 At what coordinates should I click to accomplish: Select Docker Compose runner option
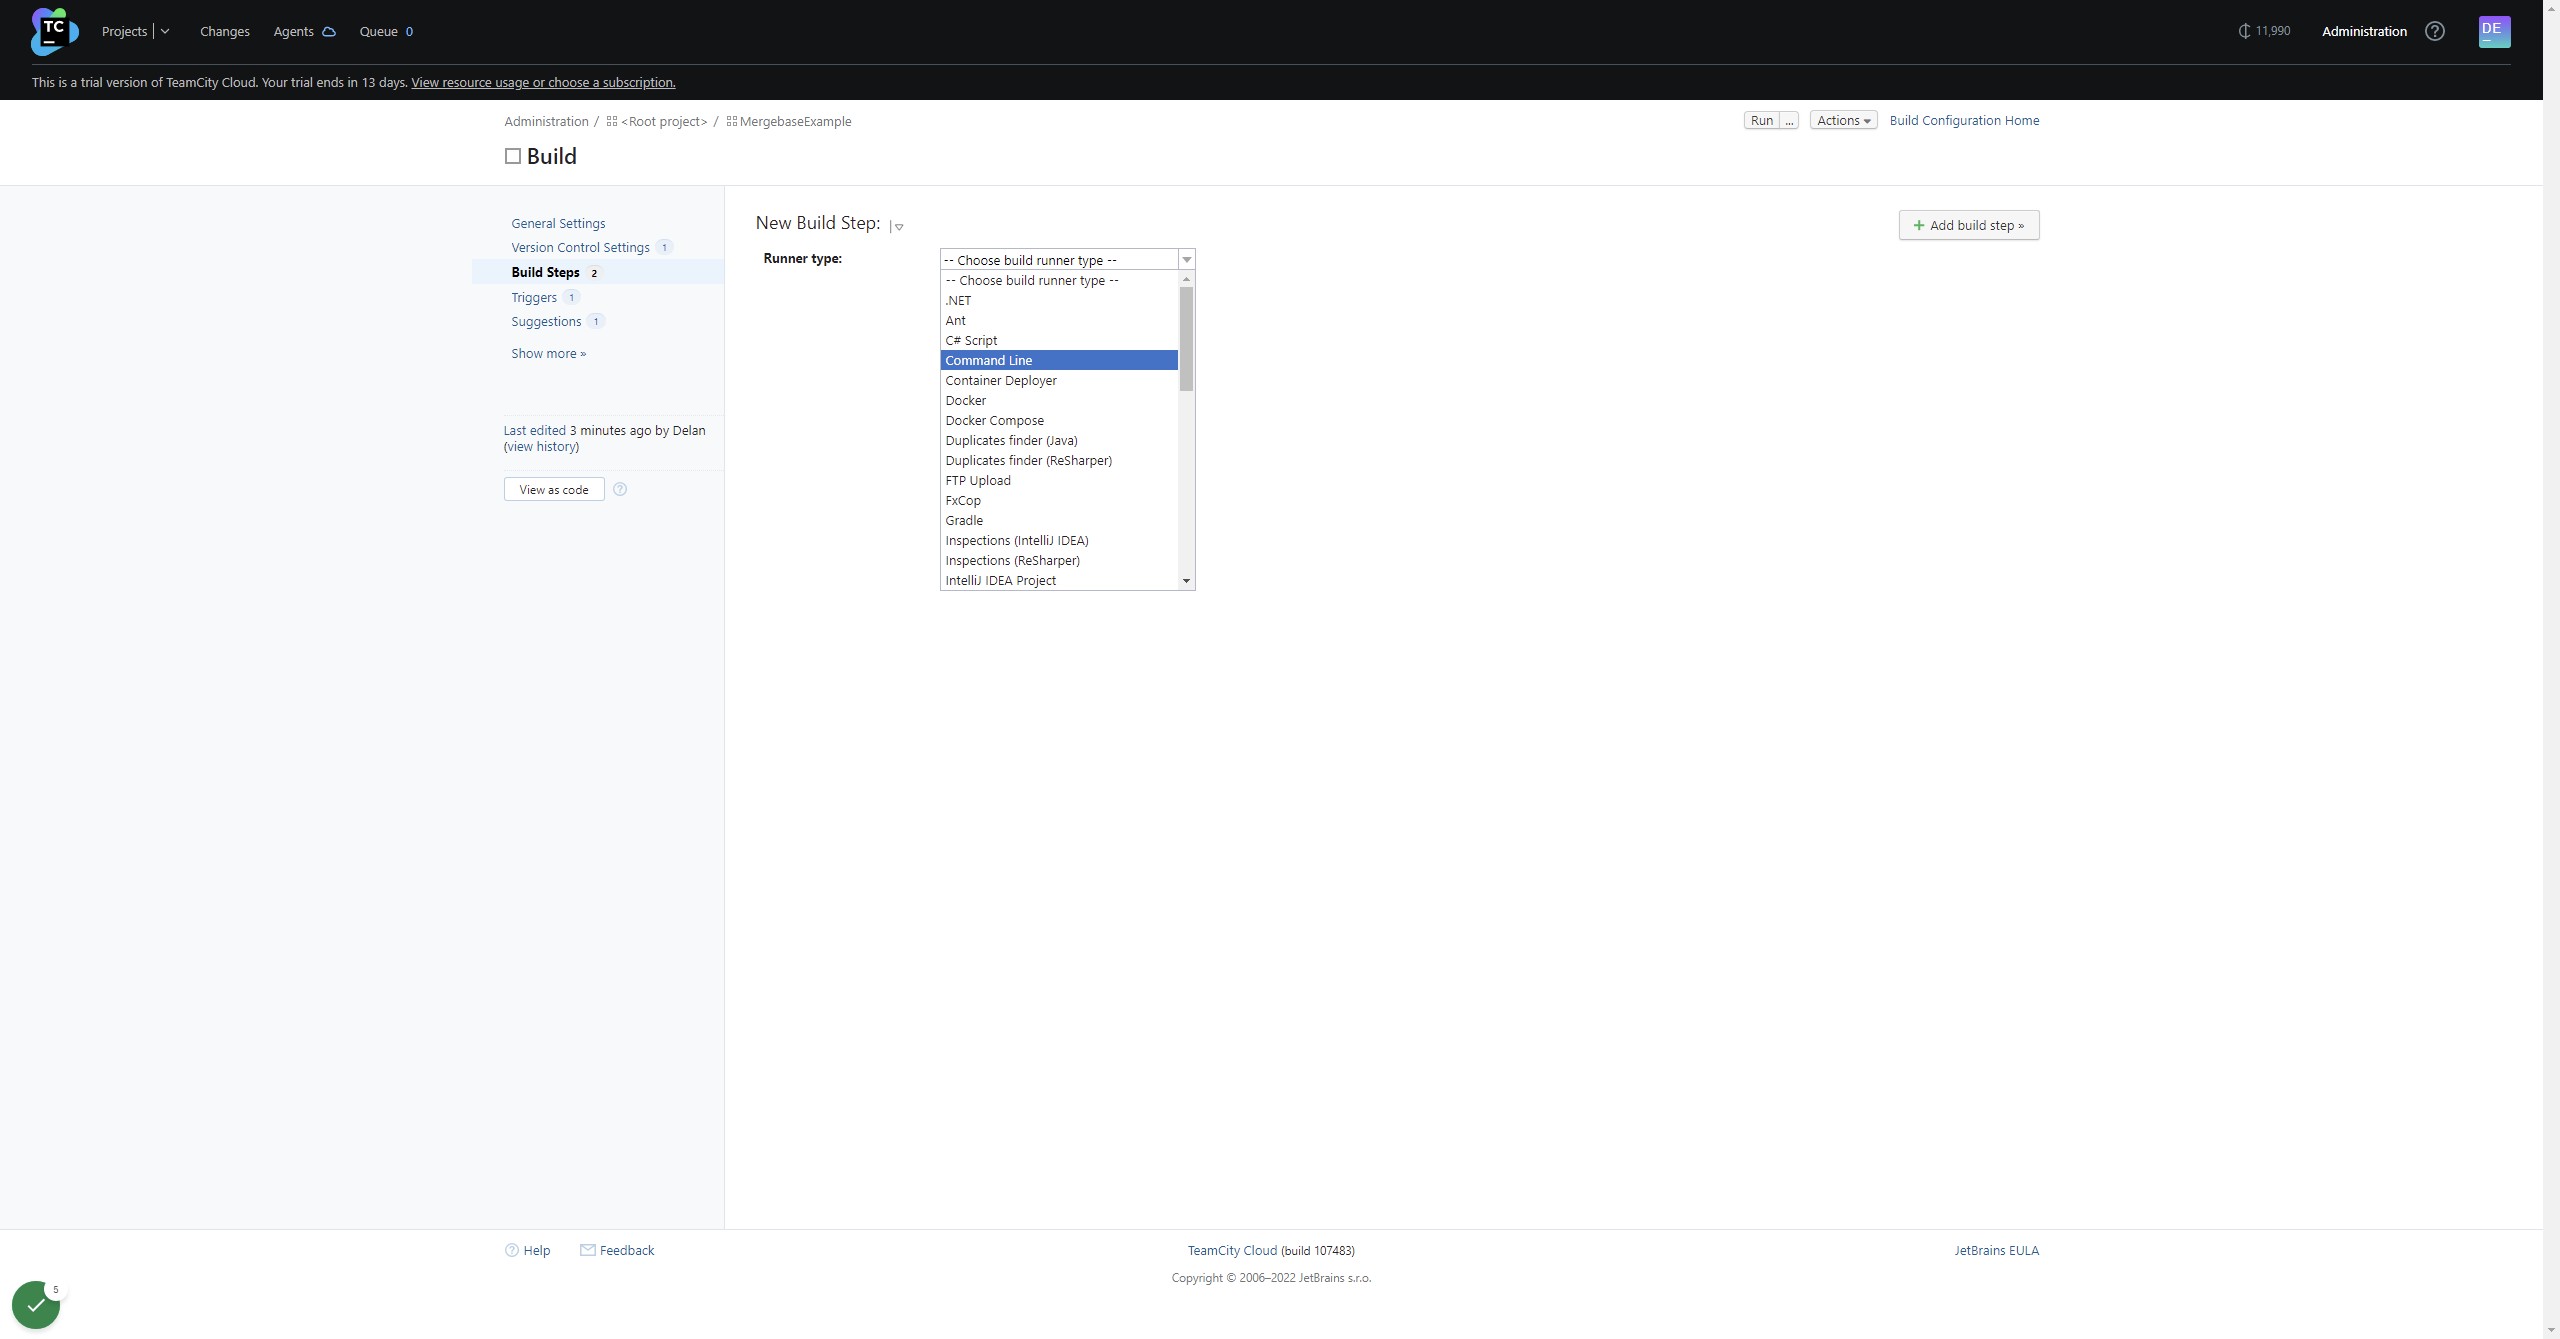pos(1059,420)
